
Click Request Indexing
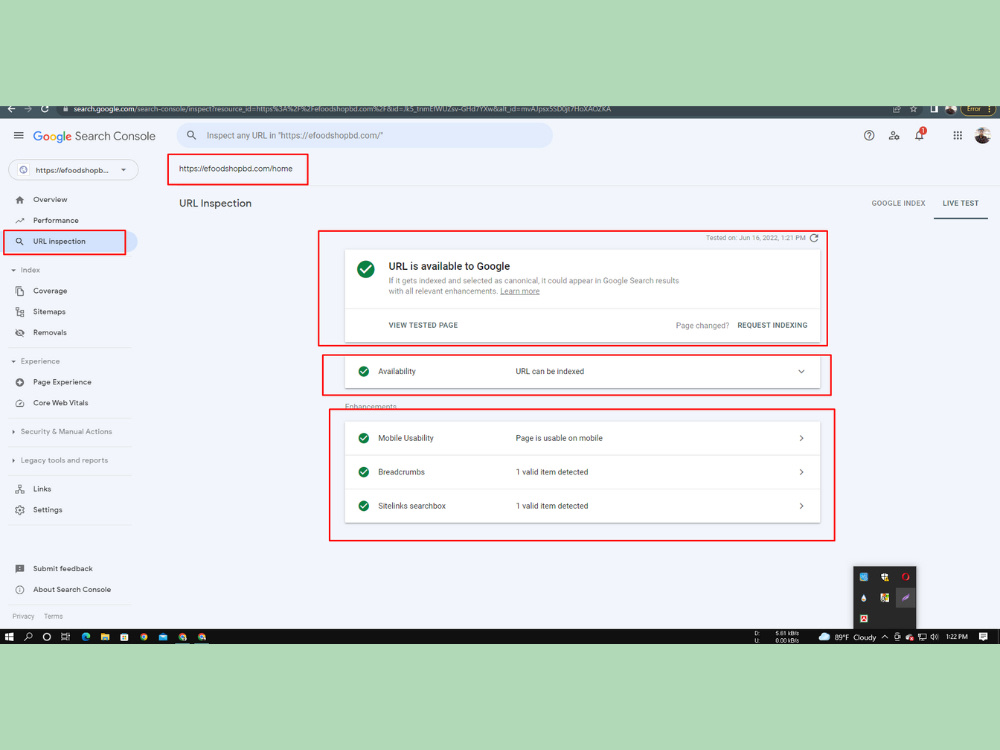coord(772,325)
